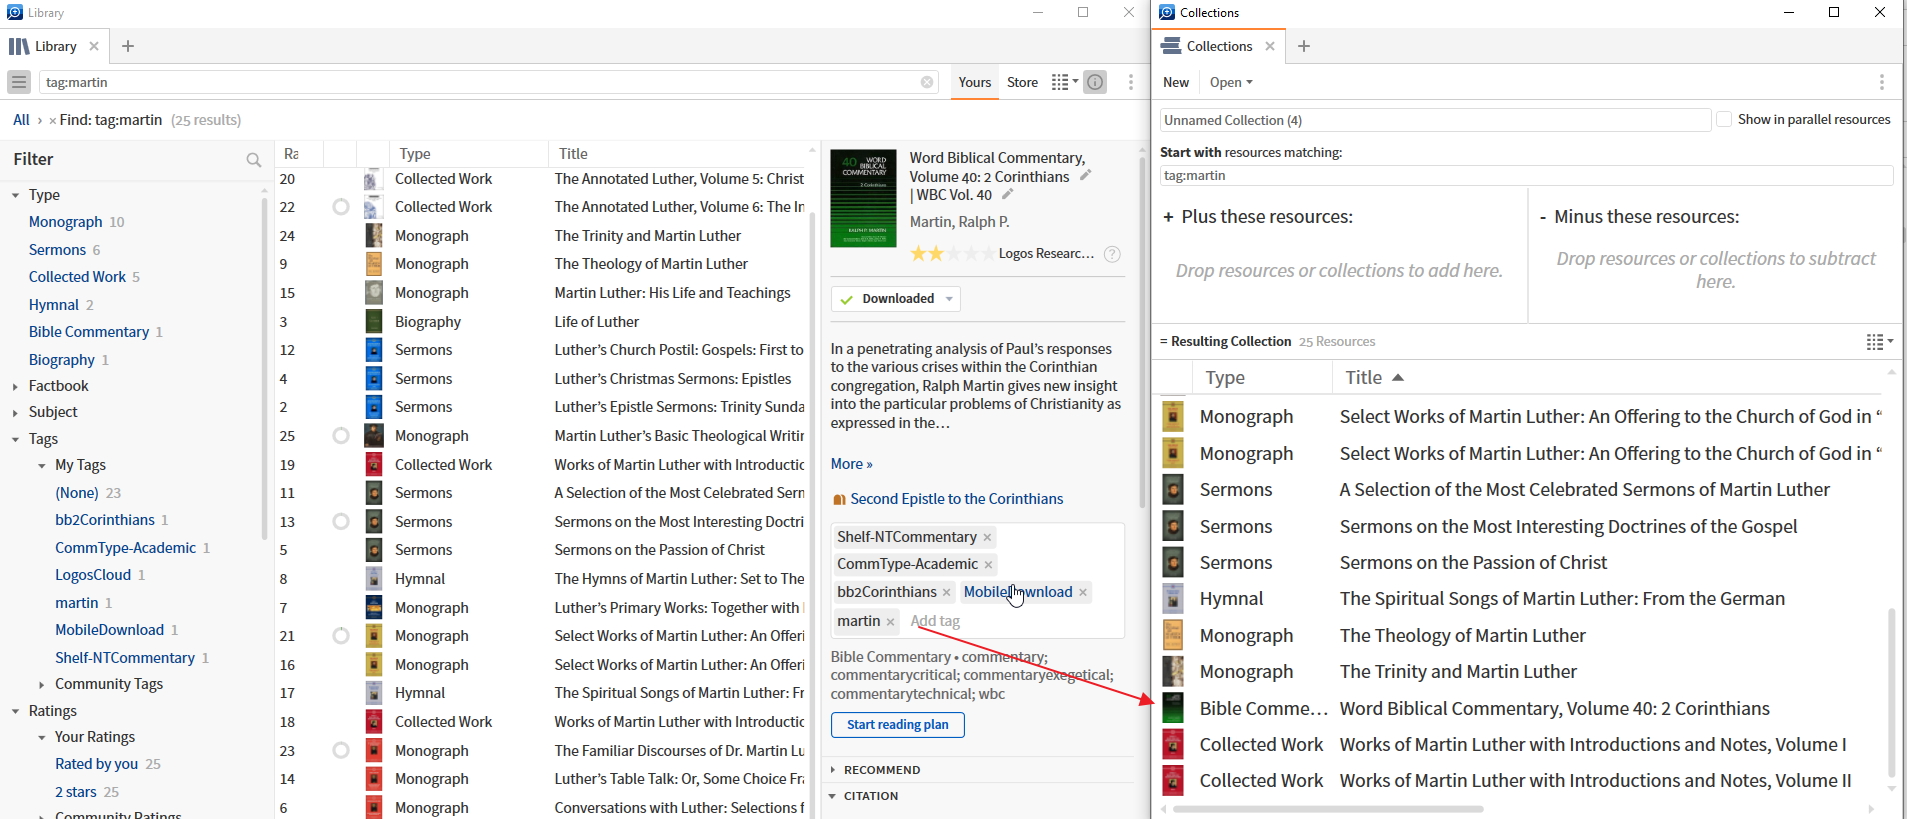Add a new tab in Library window
The image size is (1907, 819).
click(x=128, y=46)
